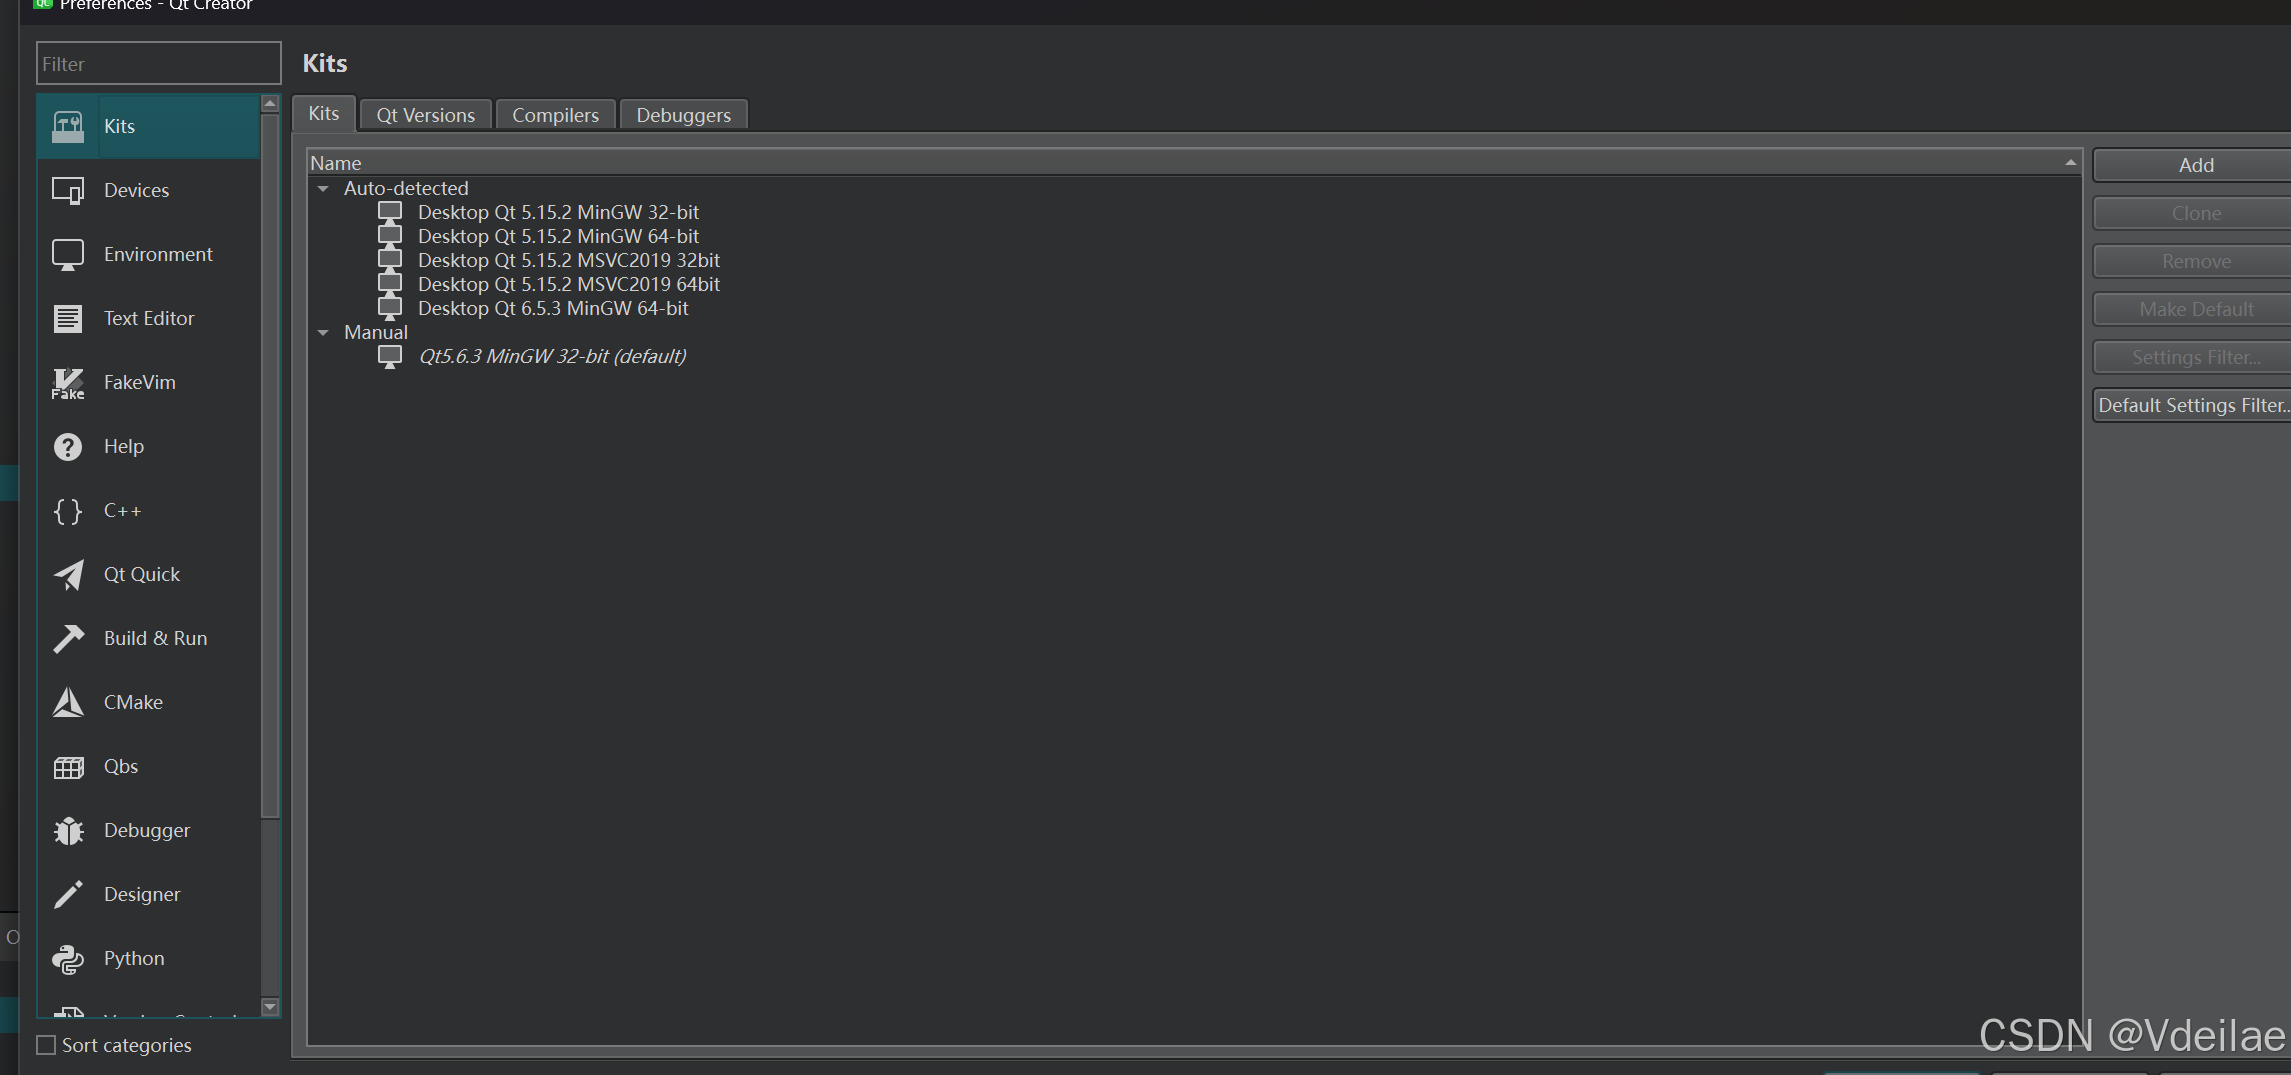
Task: Select the C++ braces icon
Action: (x=68, y=510)
